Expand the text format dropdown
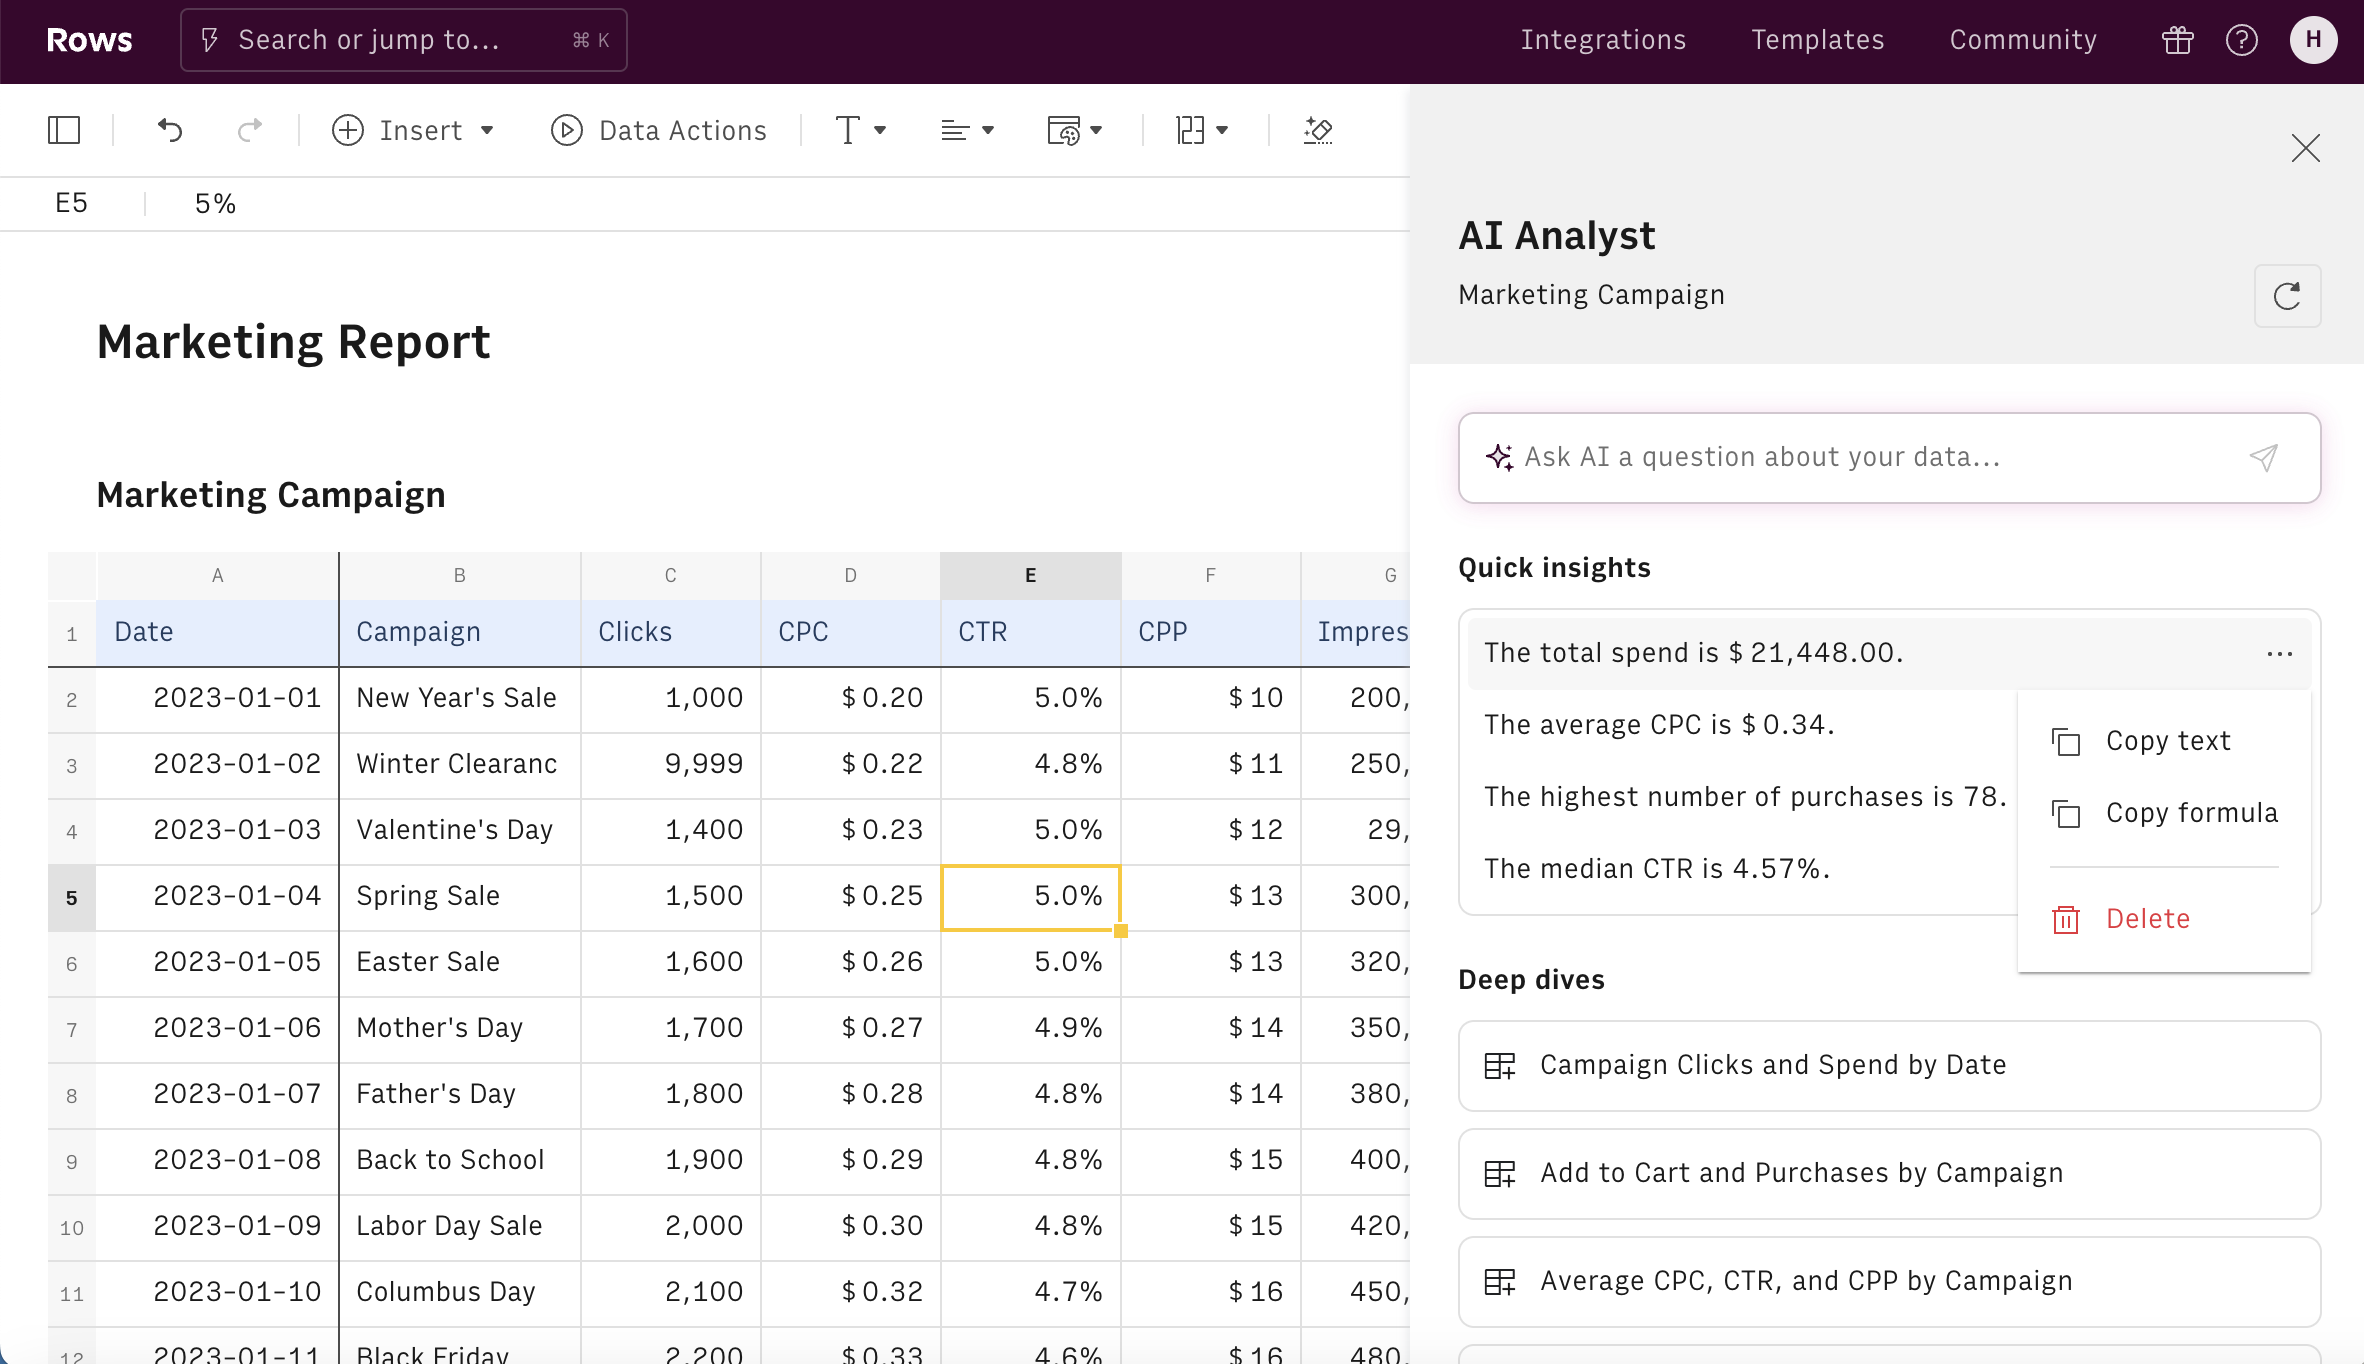This screenshot has height=1364, width=2364. [860, 130]
